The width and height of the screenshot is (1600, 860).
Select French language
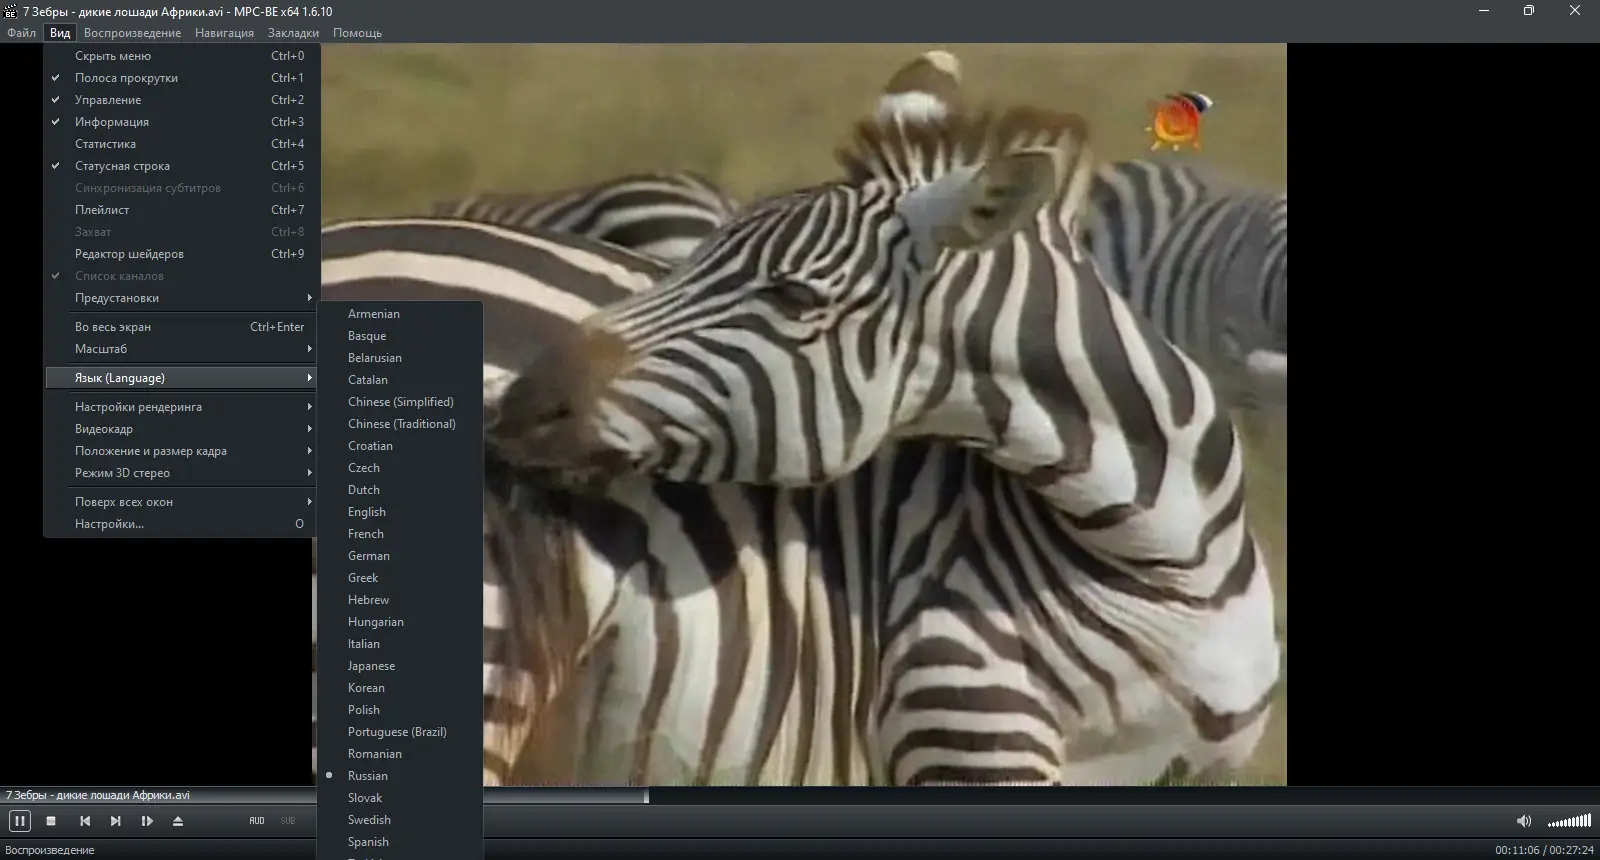[x=400, y=534]
